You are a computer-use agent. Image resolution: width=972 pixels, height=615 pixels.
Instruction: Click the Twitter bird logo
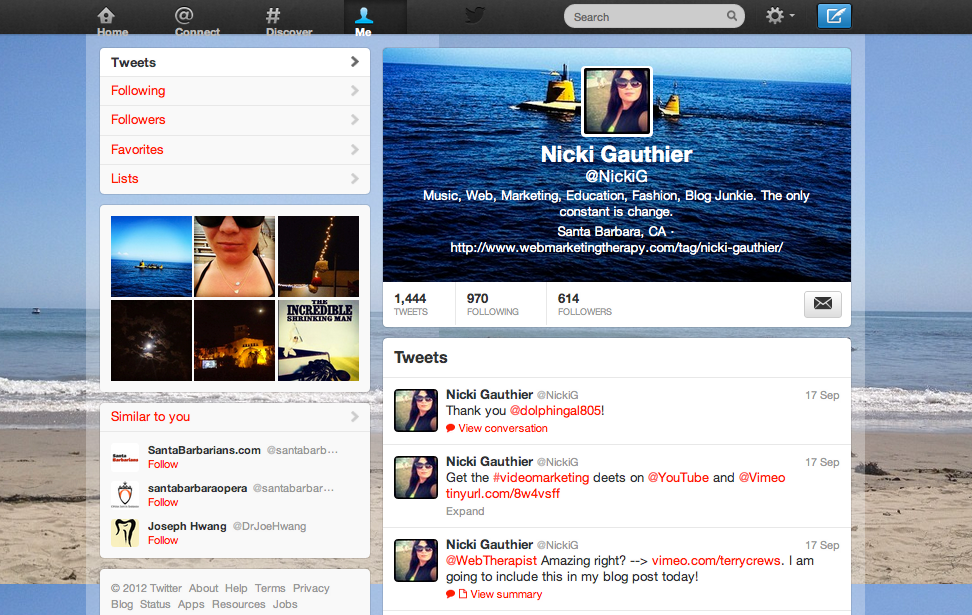pyautogui.click(x=475, y=15)
